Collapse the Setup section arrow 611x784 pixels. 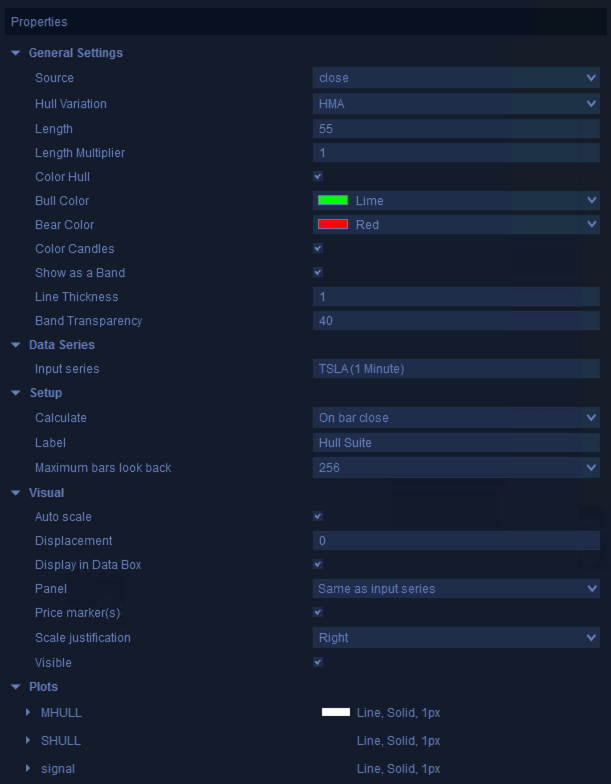16,393
